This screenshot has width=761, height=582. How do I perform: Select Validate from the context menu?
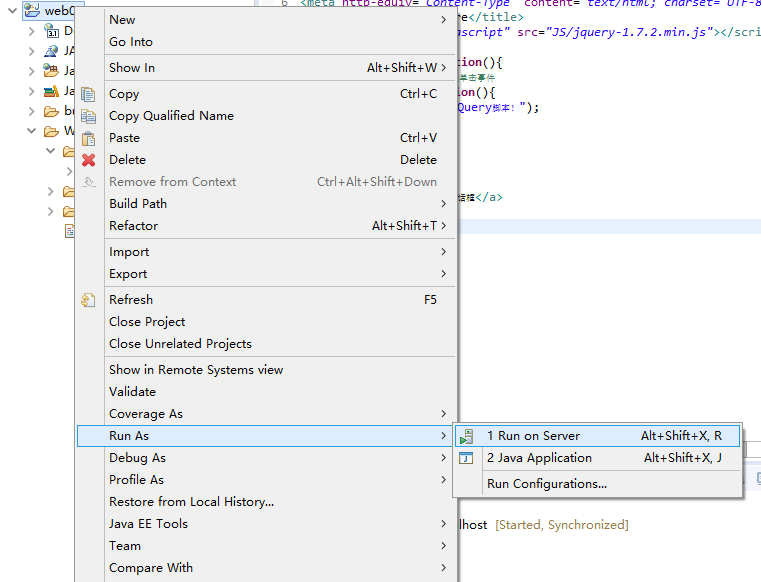click(266, 392)
